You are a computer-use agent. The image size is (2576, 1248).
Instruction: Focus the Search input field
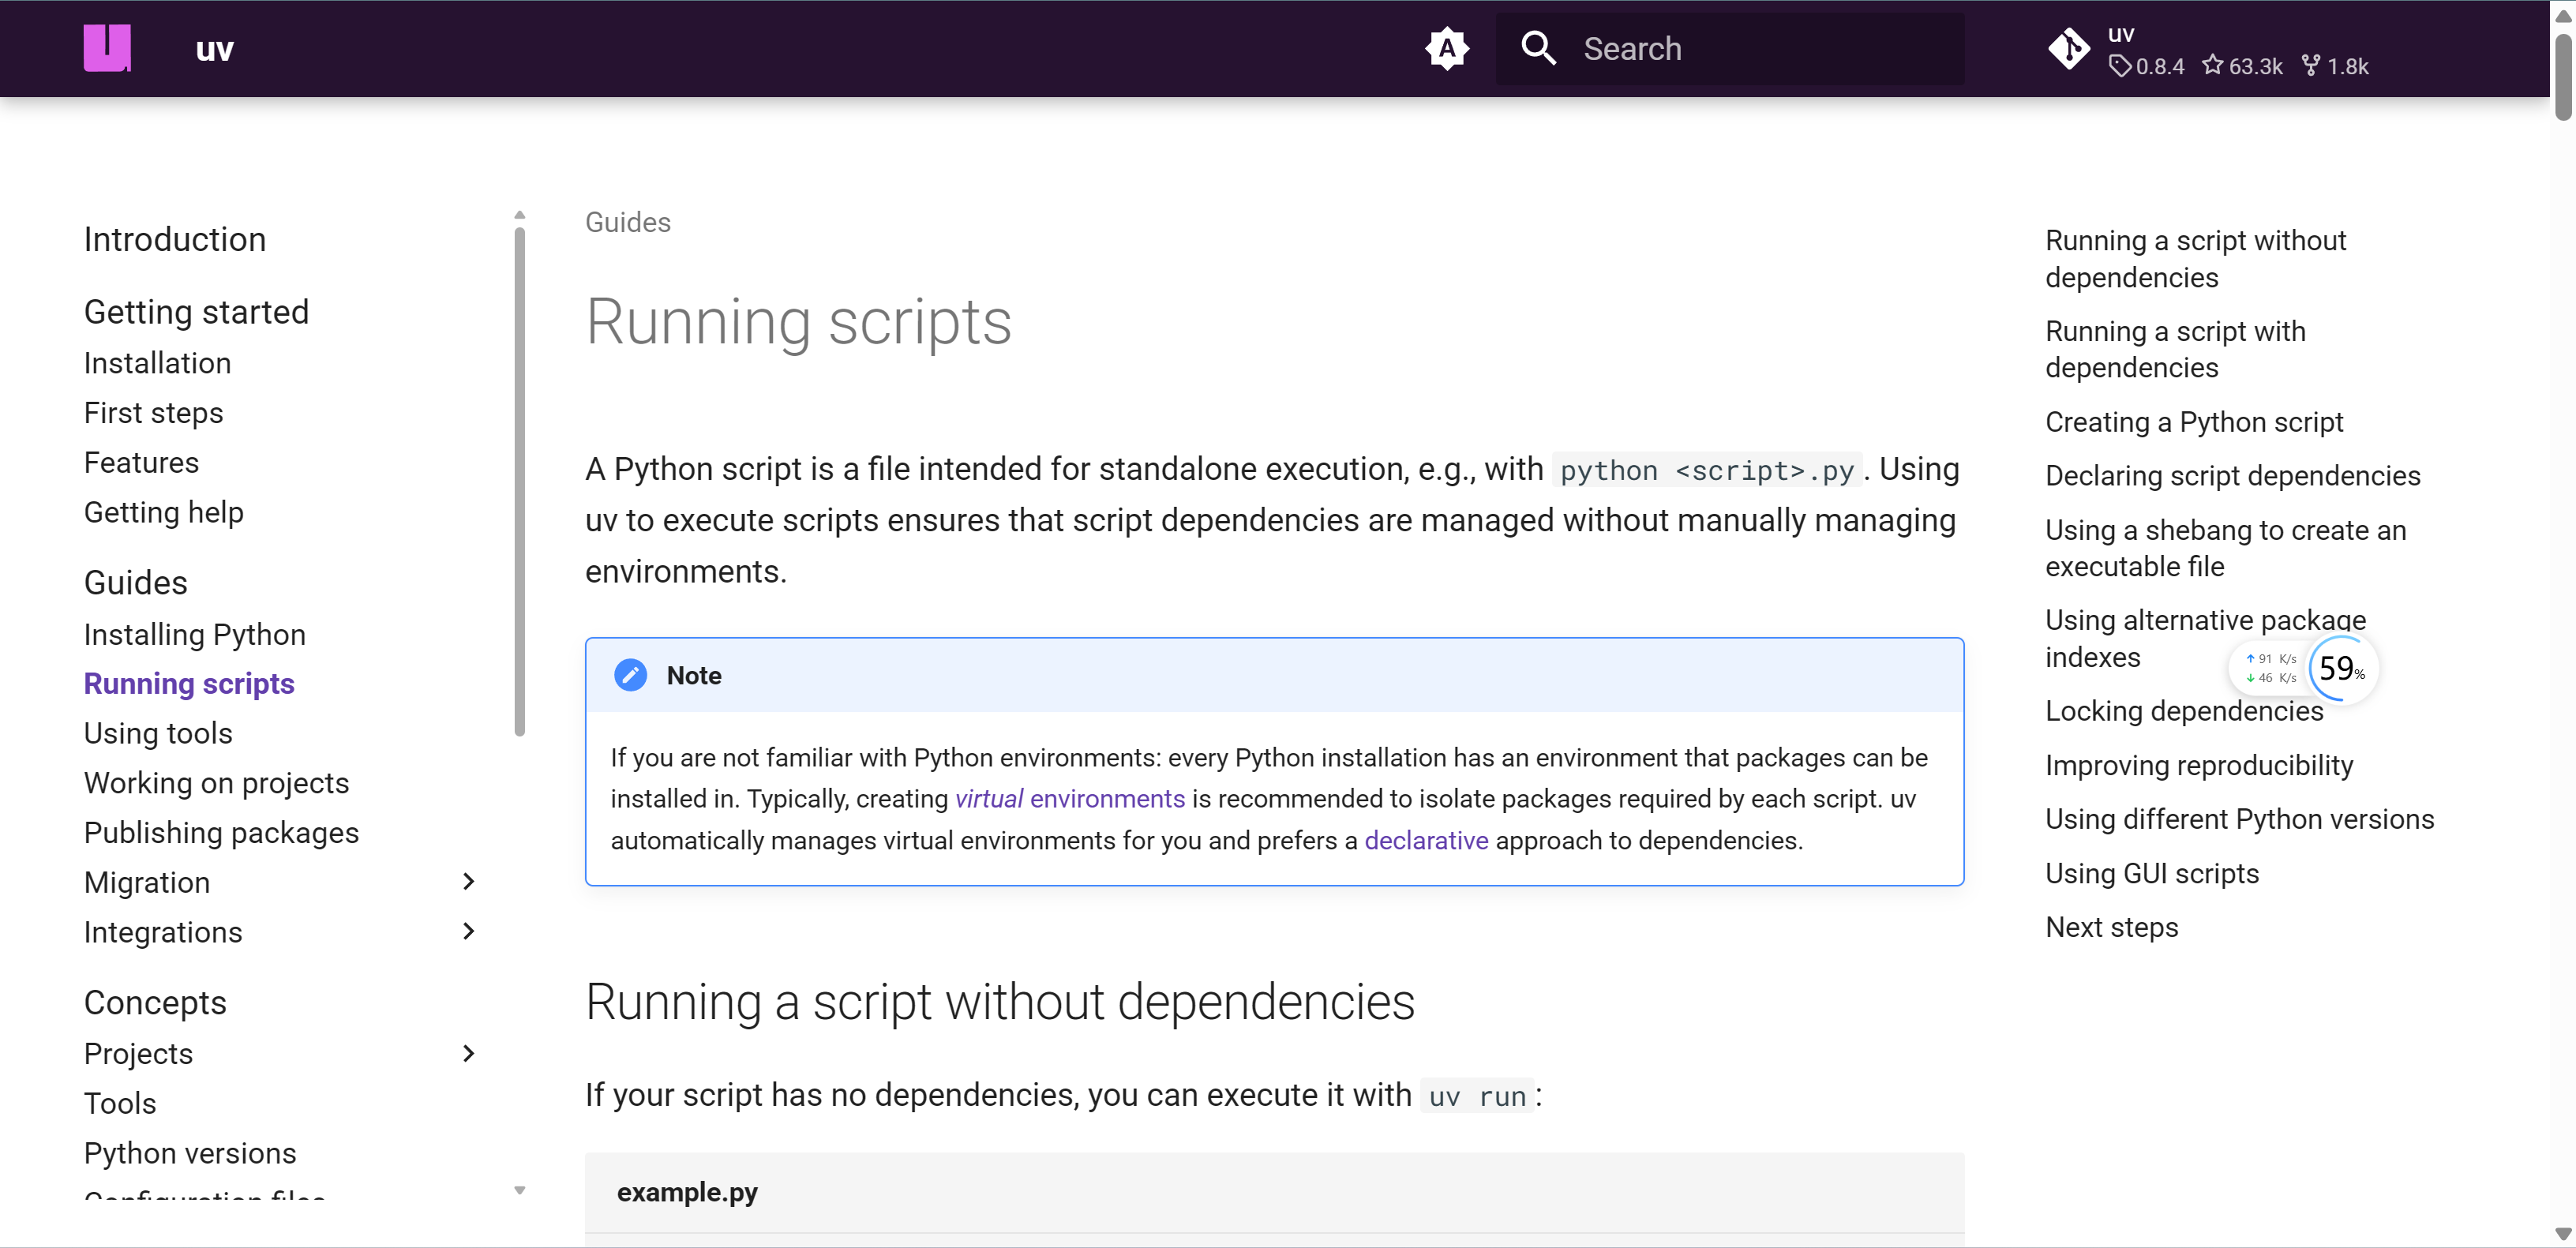pos(1729,48)
